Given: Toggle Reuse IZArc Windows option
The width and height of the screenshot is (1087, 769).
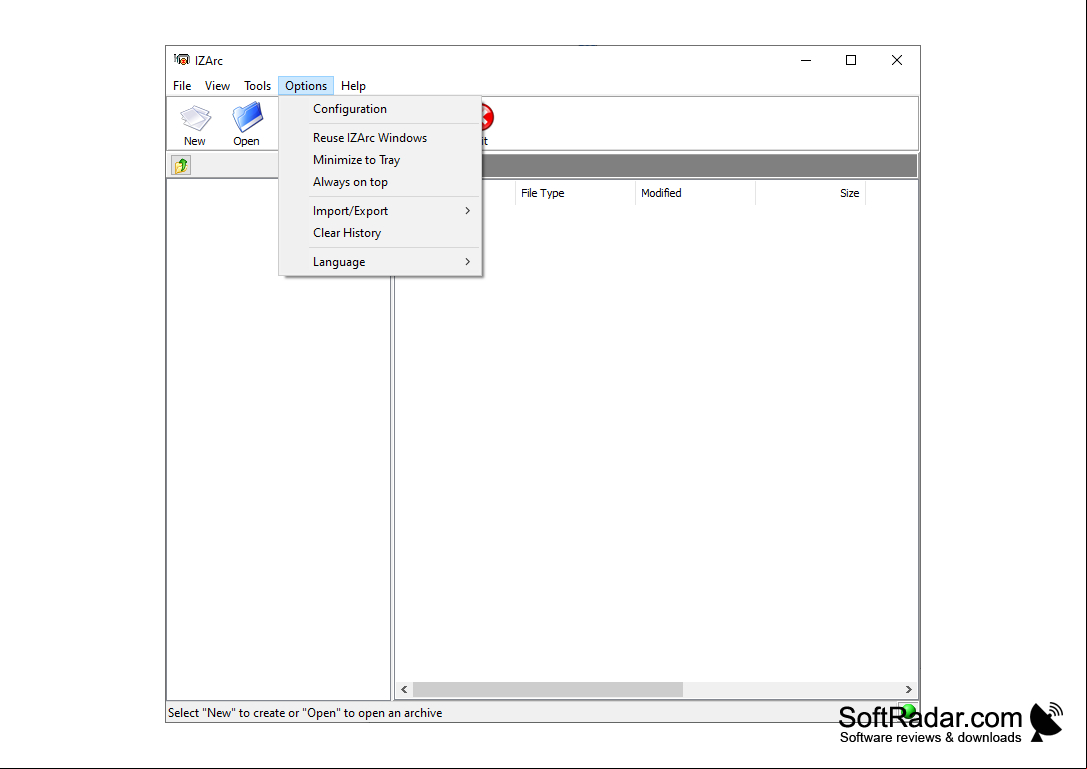Looking at the screenshot, I should tap(380, 138).
